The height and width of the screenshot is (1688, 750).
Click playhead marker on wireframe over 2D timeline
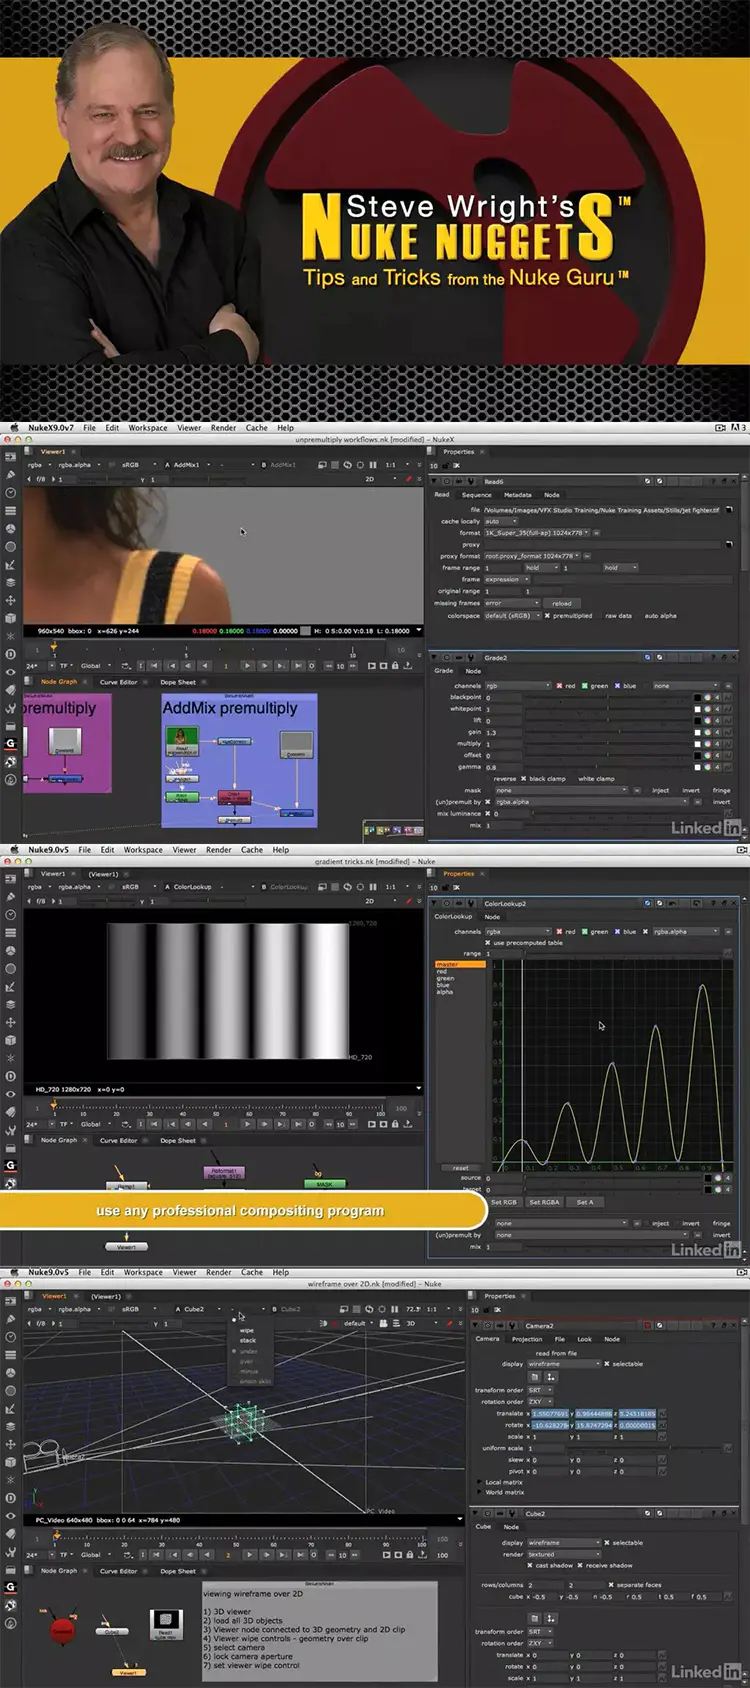pyautogui.click(x=56, y=1535)
